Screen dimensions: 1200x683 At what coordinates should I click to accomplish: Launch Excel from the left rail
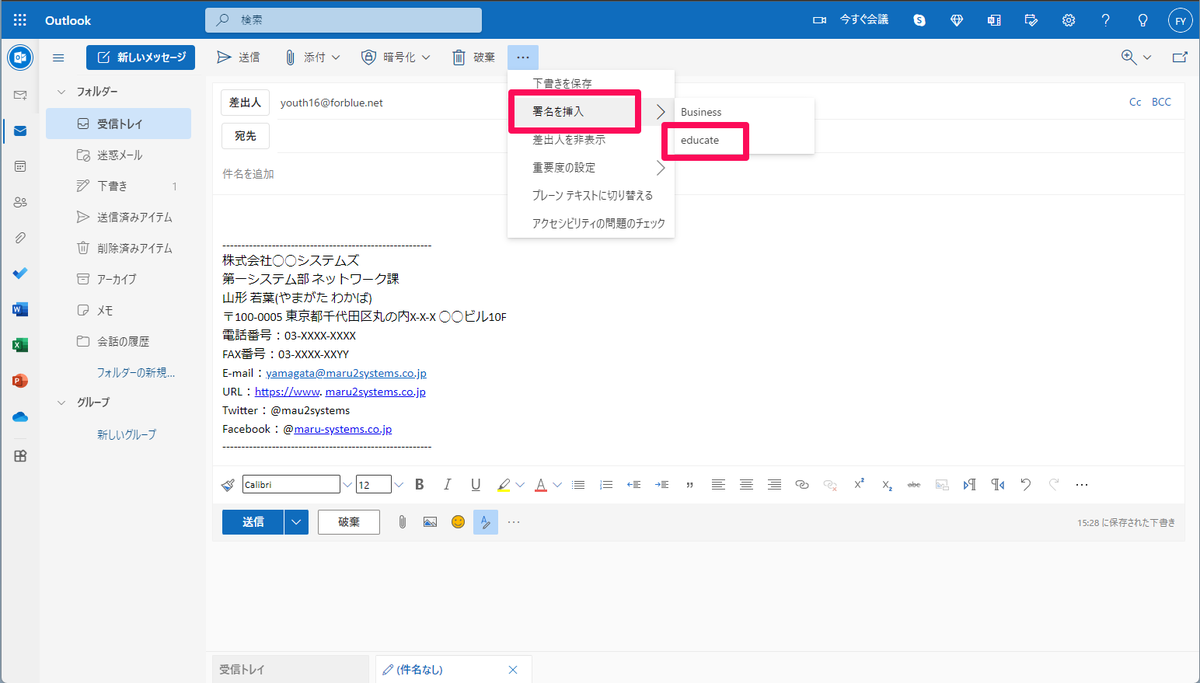(20, 345)
